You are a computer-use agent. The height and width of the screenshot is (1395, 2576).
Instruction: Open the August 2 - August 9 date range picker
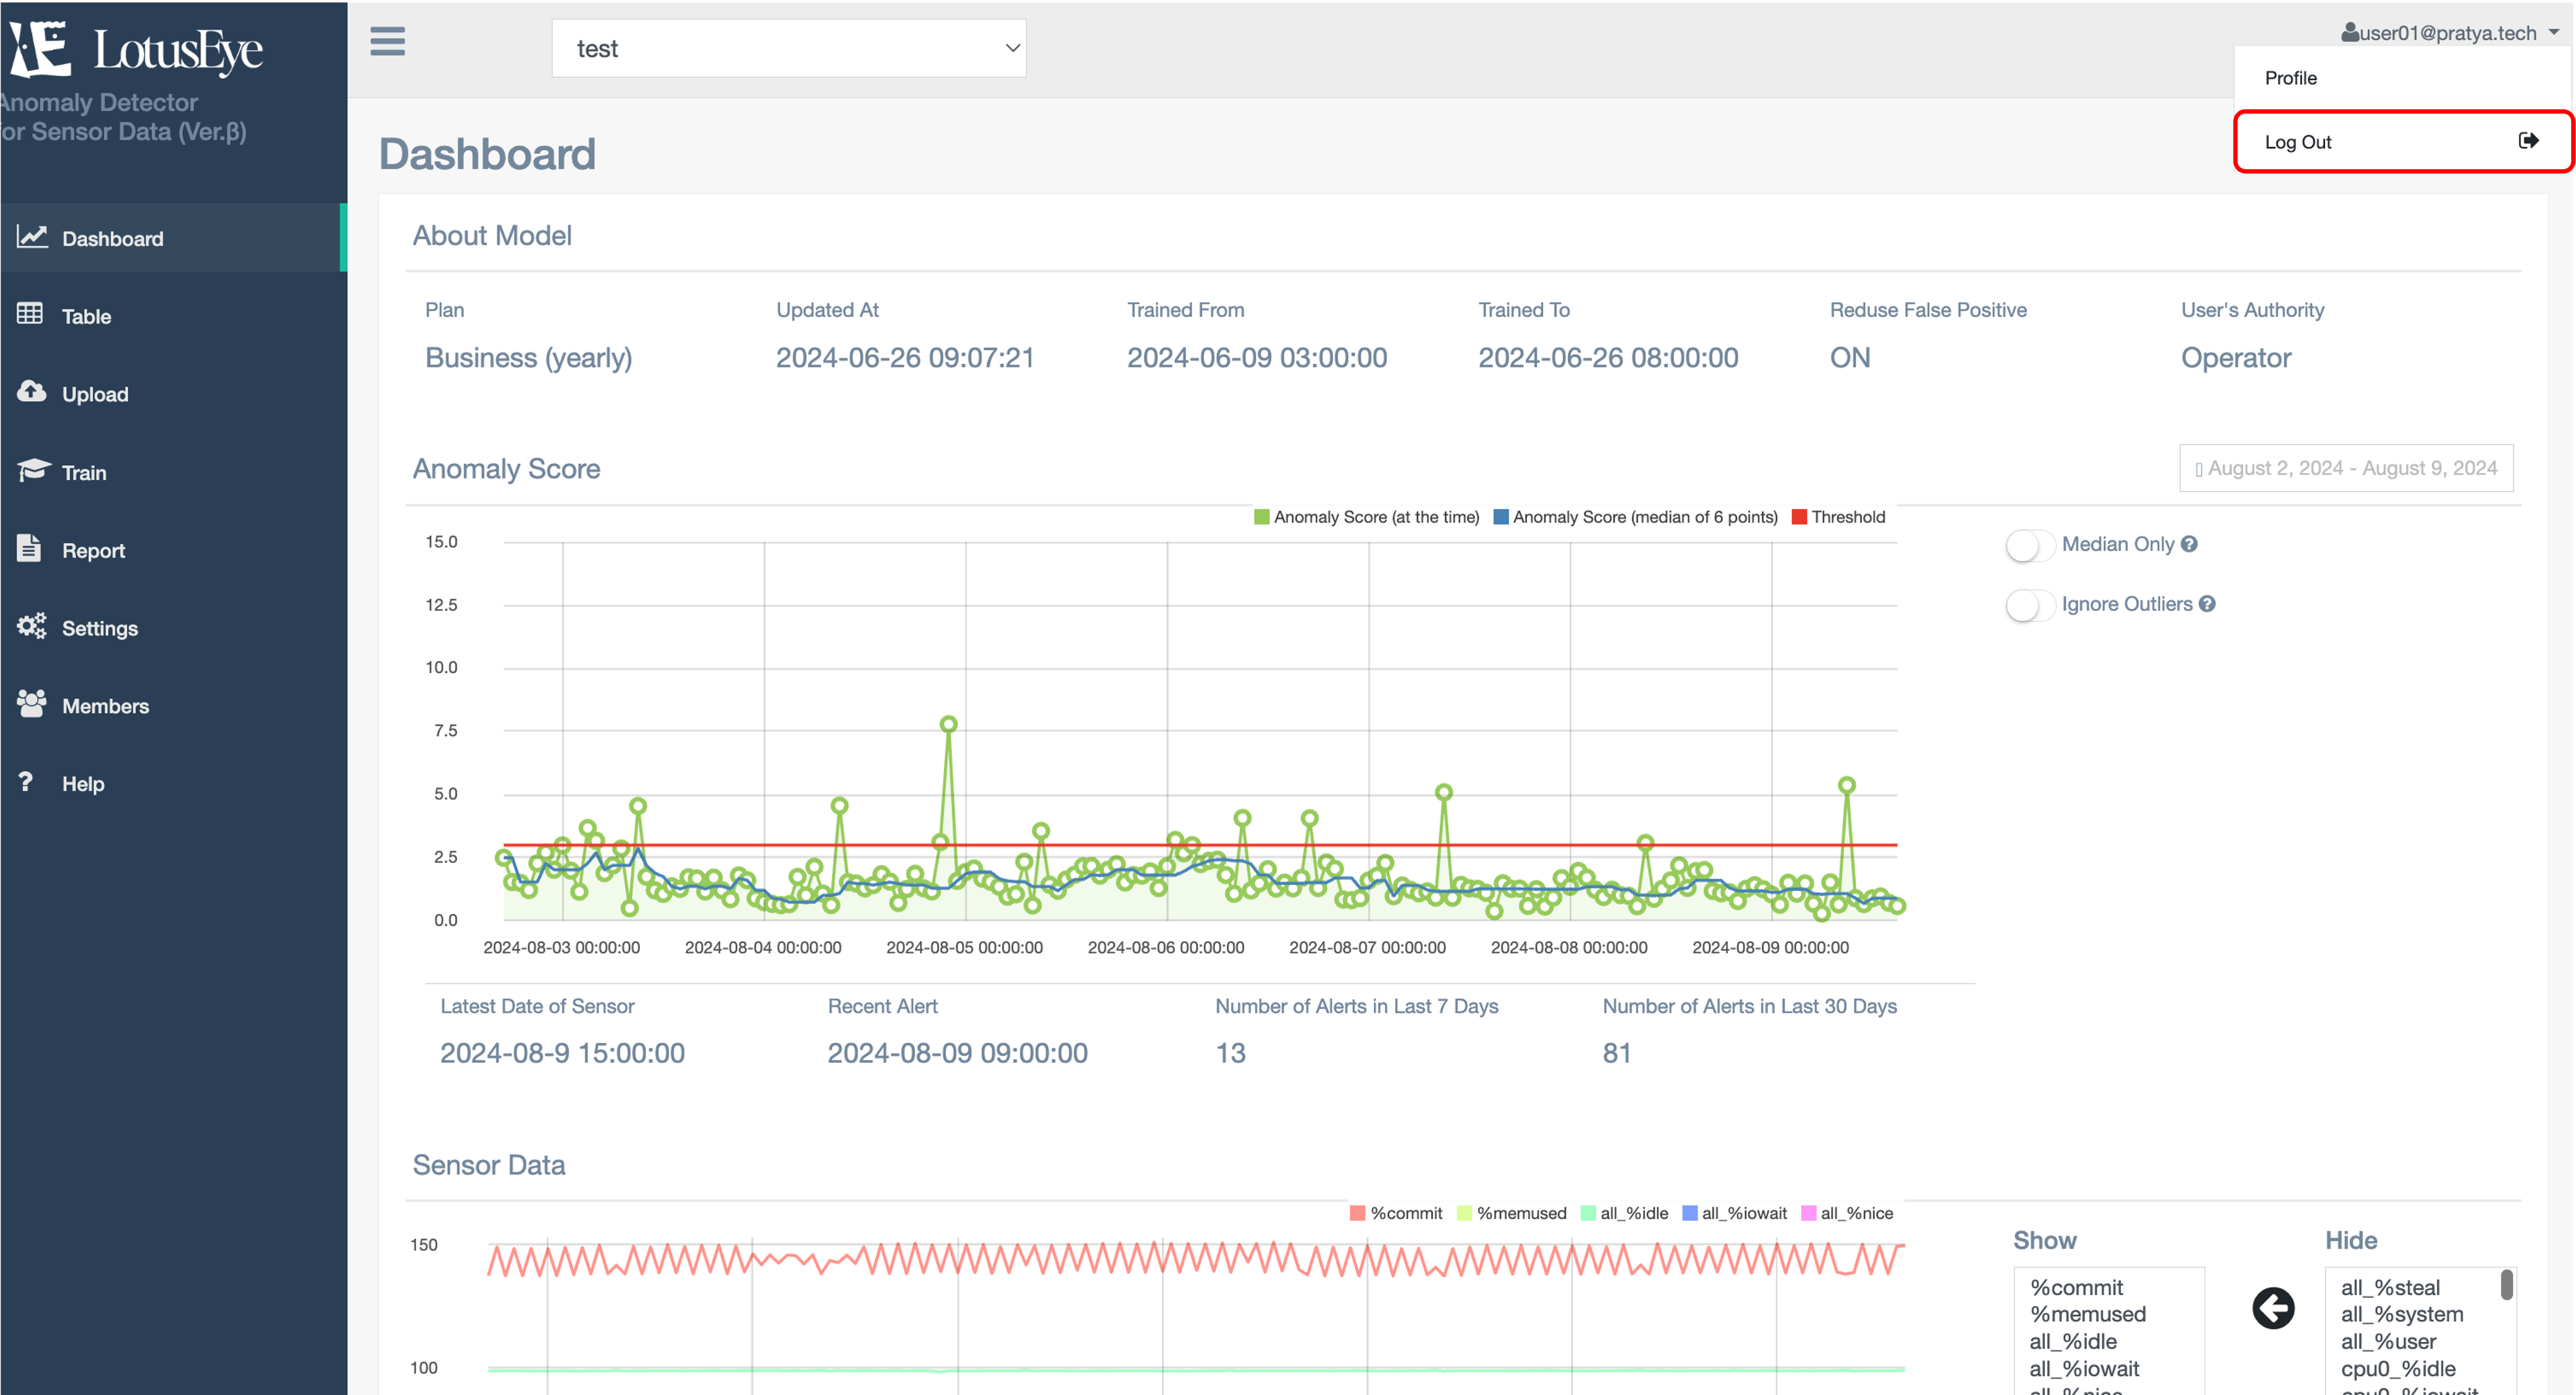coord(2345,468)
